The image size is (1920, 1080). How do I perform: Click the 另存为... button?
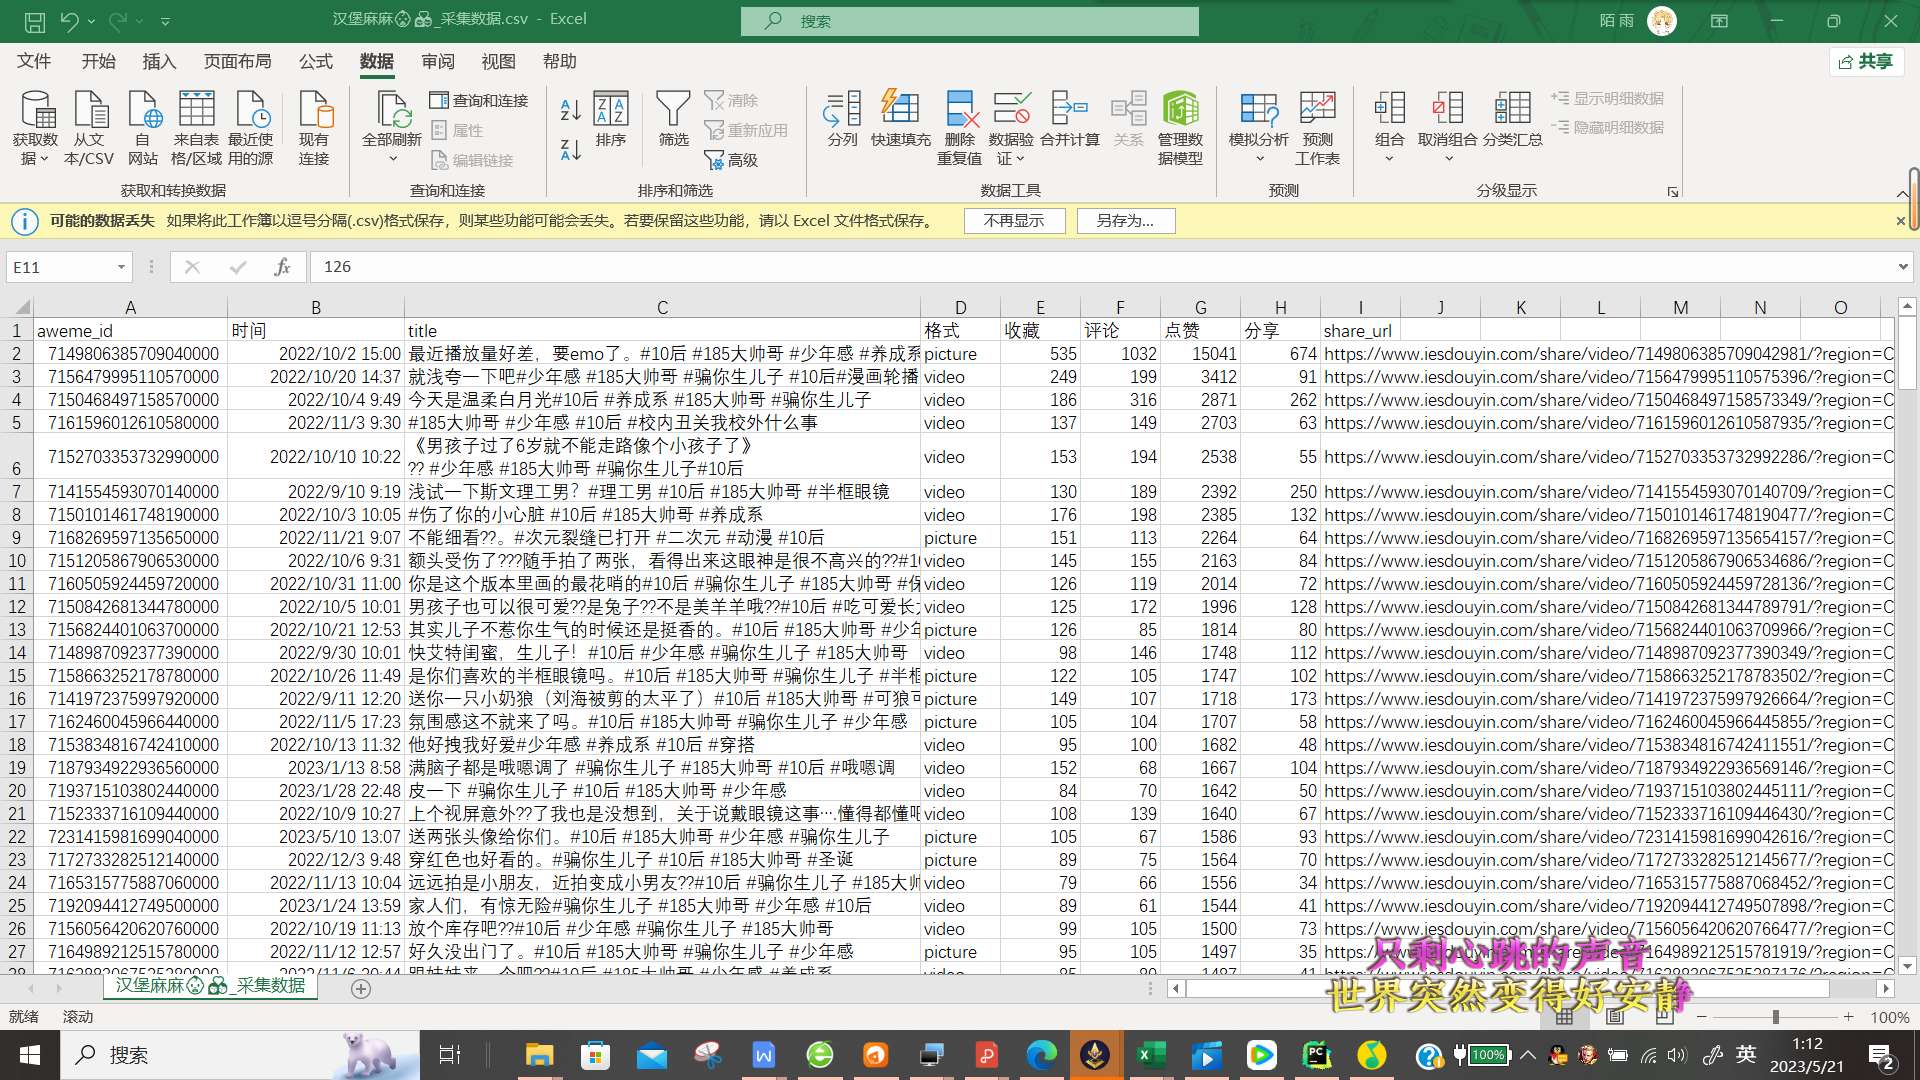1125,221
